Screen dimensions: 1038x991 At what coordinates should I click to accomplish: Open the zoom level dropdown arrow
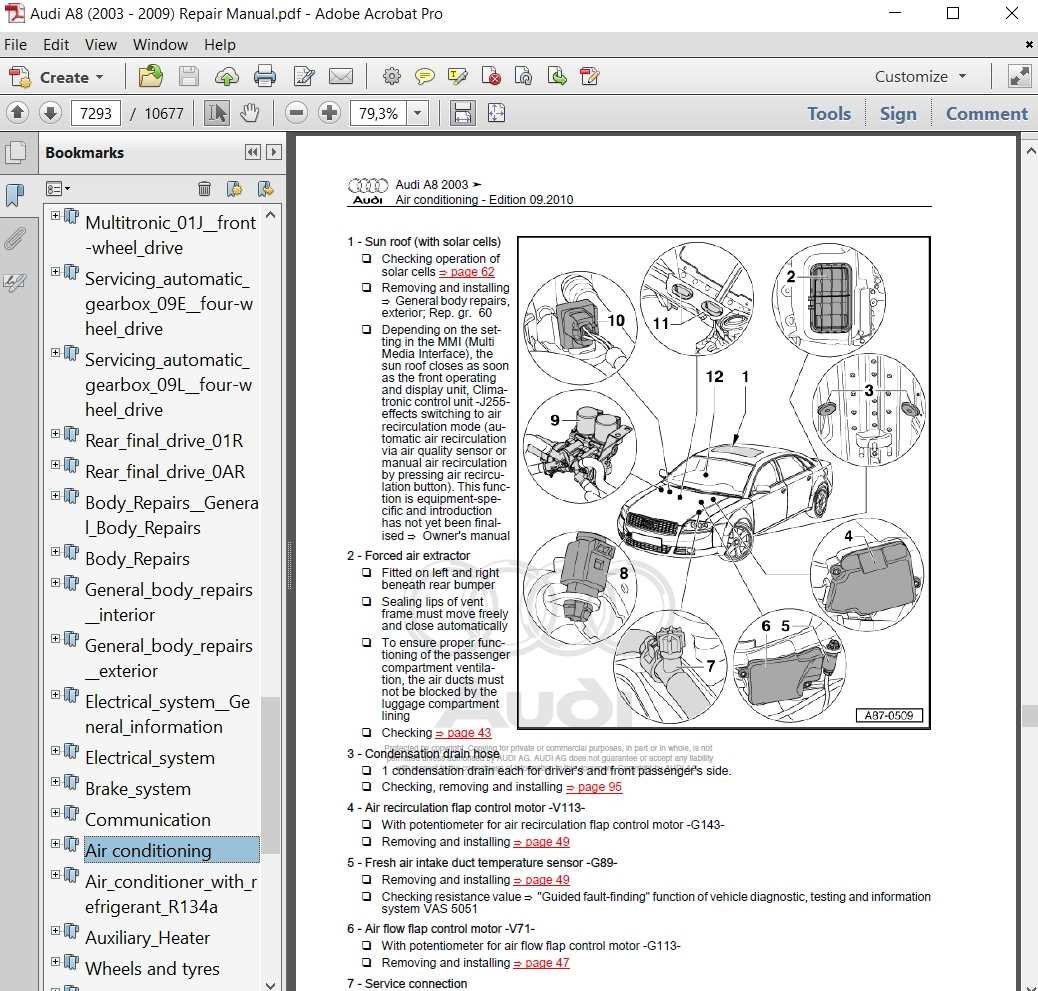(x=418, y=113)
